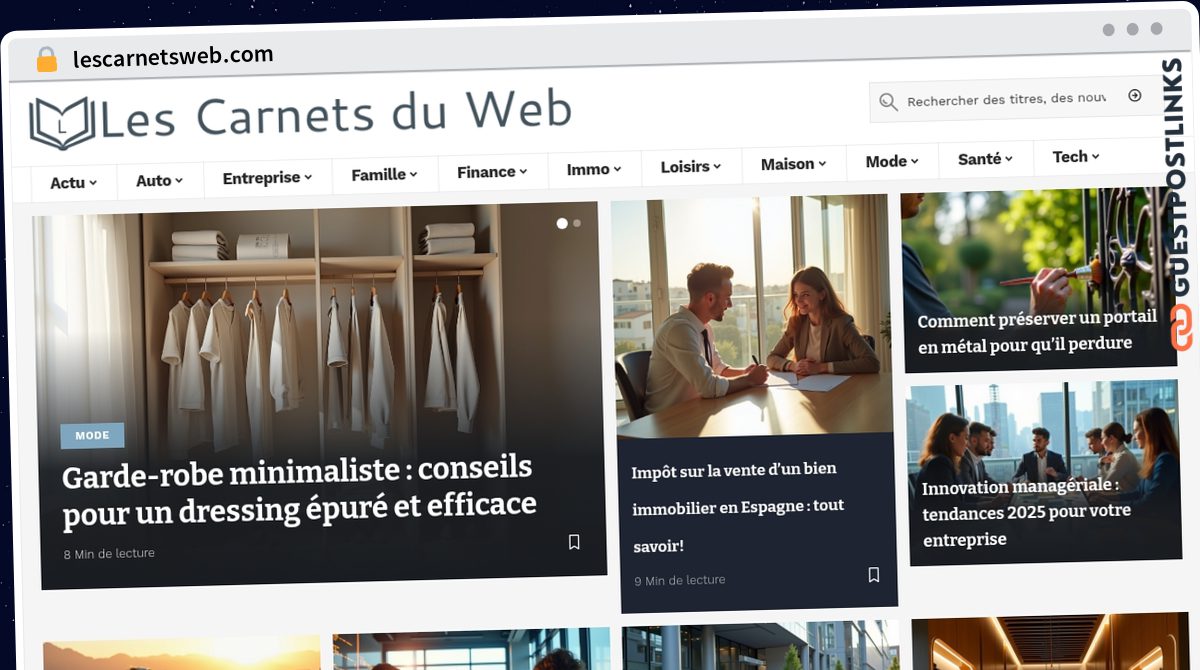This screenshot has height=670, width=1200.
Task: Open the Loisirs menu item
Action: [692, 167]
